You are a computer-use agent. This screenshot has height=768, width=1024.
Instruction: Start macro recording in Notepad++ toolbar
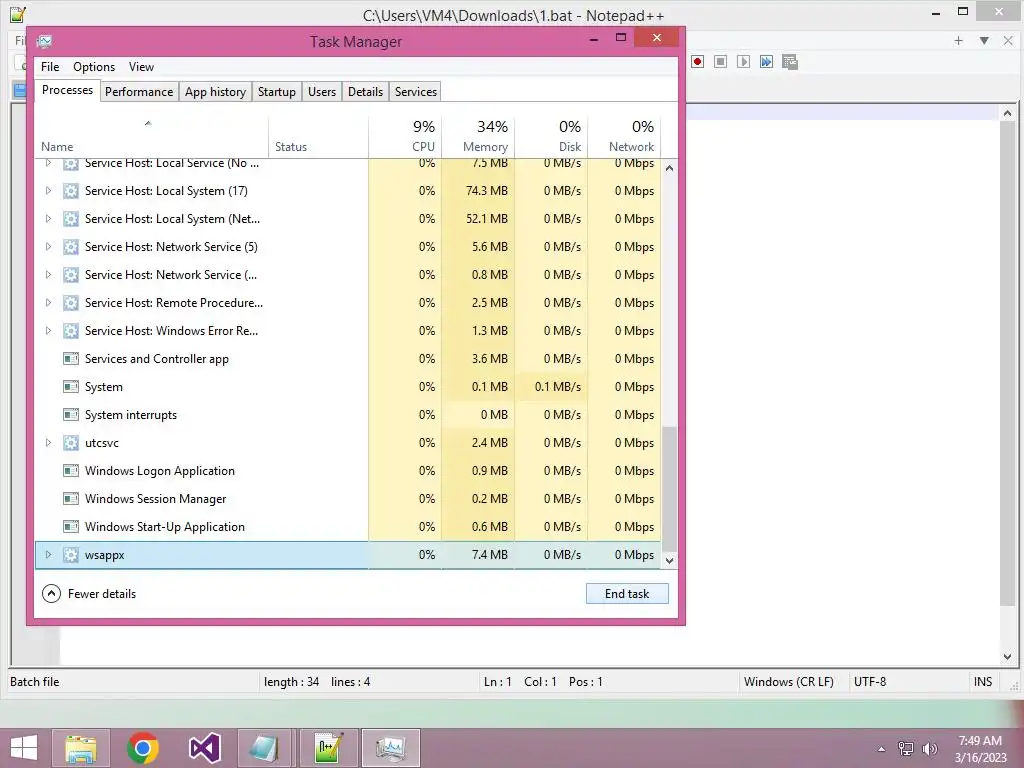click(697, 61)
